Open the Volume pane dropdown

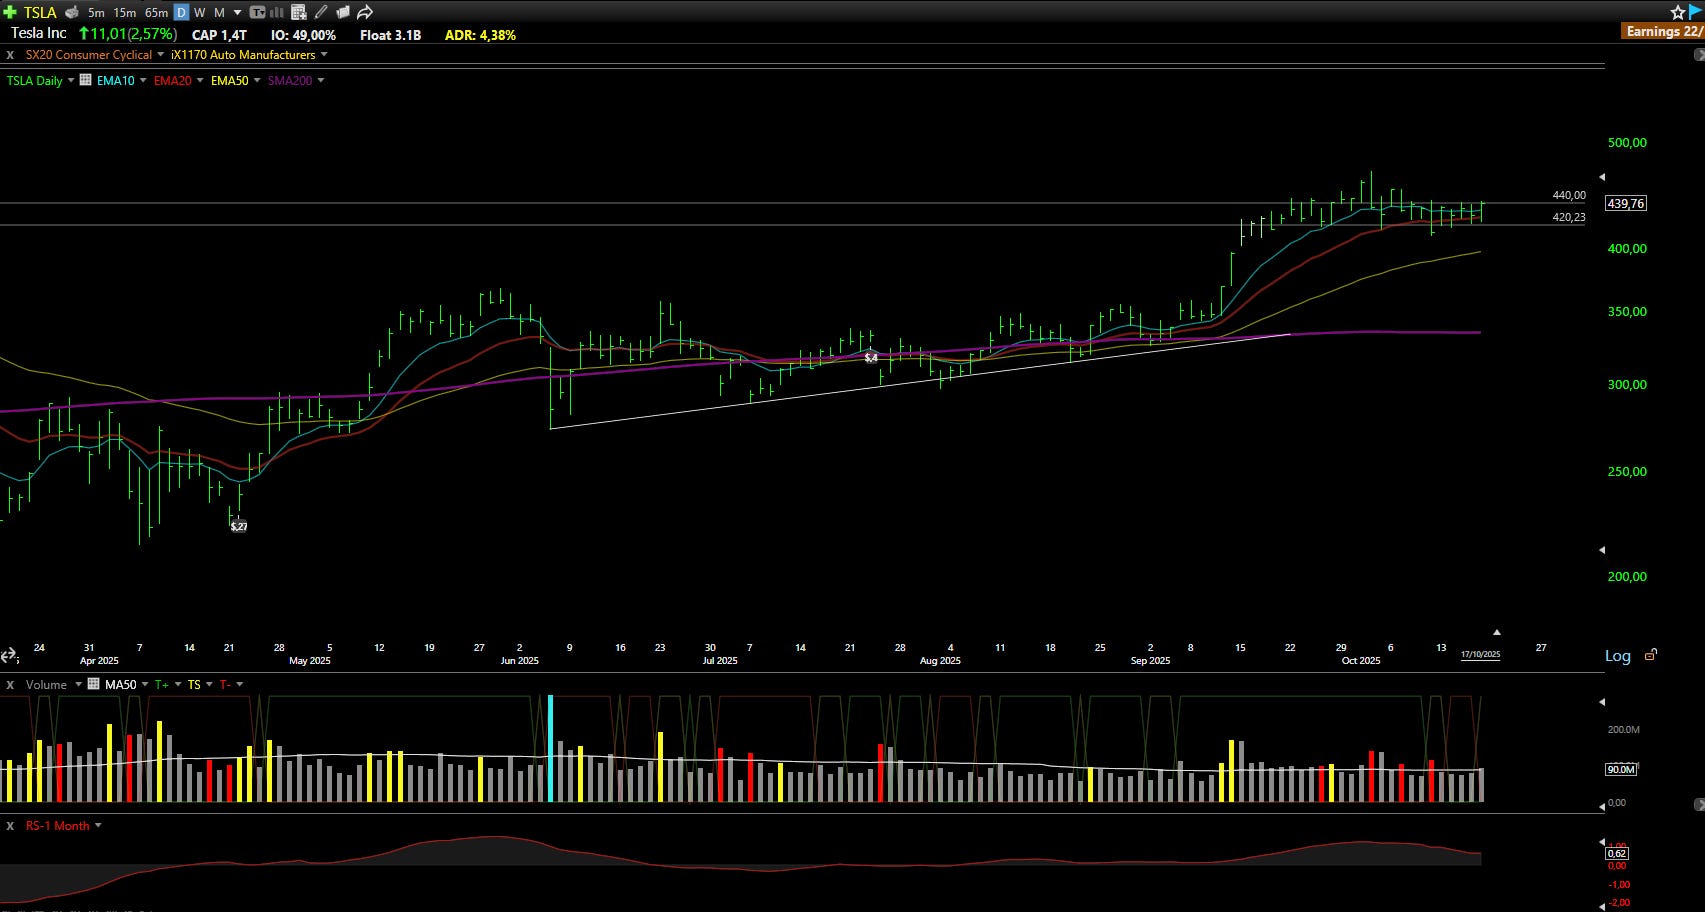click(x=78, y=685)
